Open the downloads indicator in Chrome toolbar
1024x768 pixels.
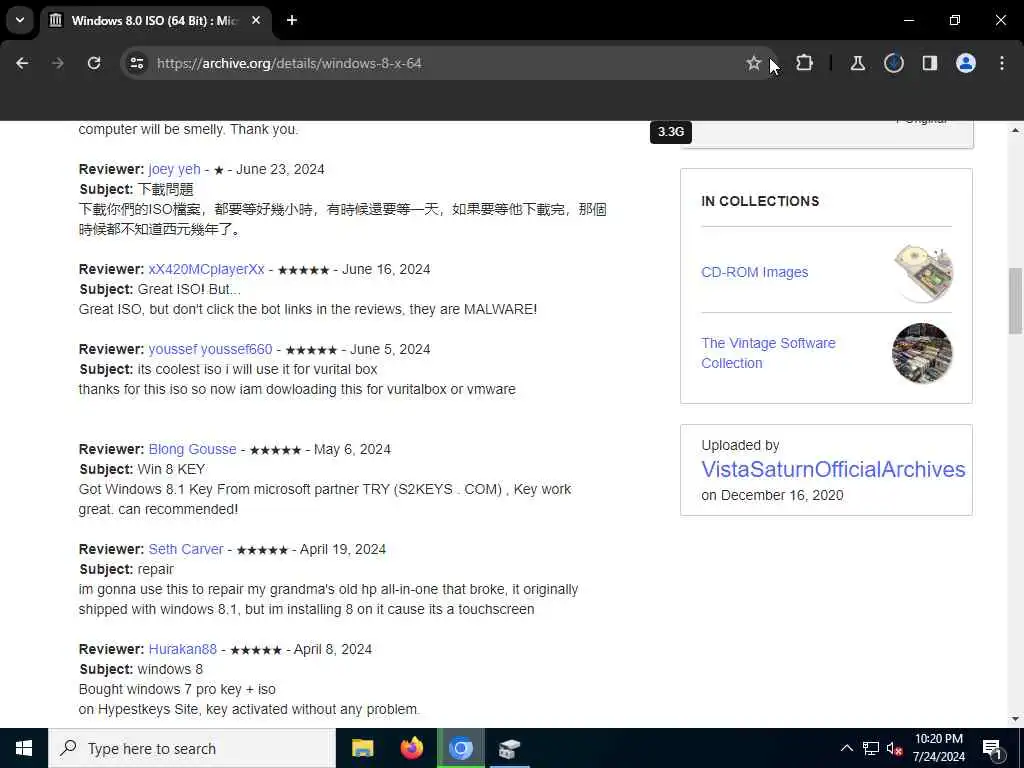893,63
